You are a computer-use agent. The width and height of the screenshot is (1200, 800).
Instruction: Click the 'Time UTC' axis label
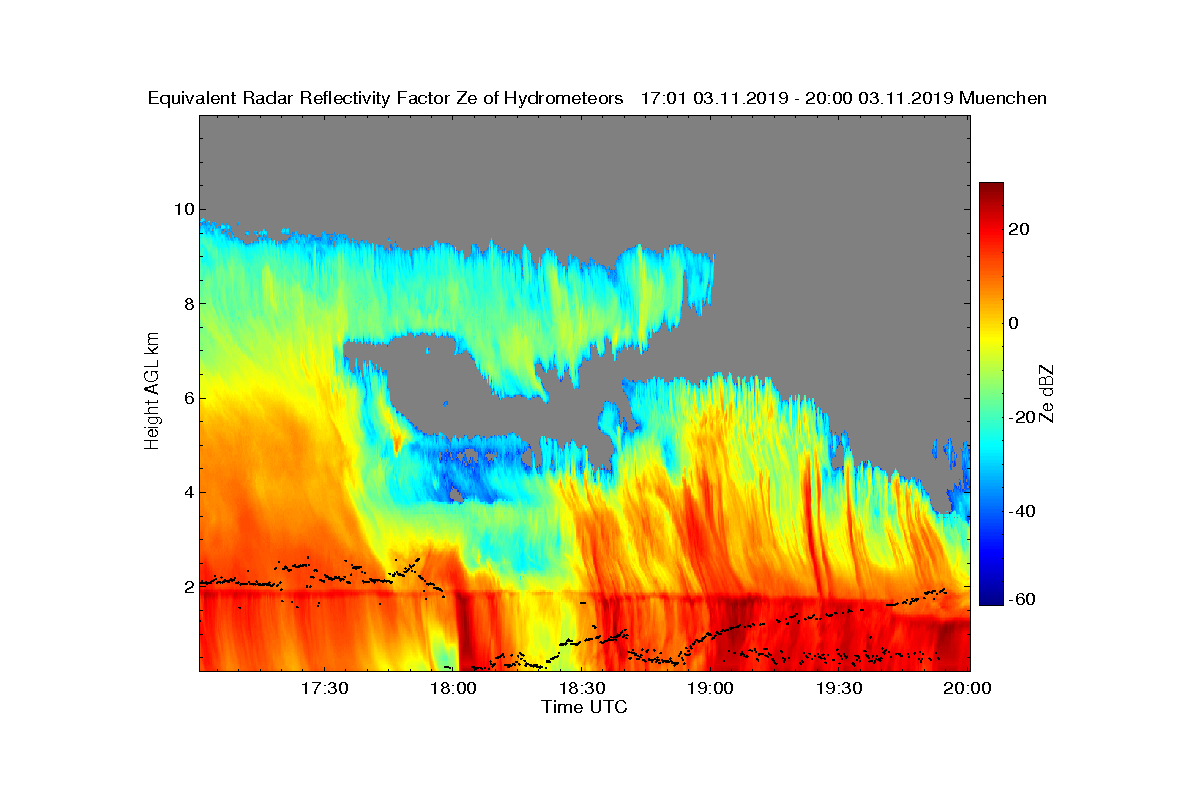pyautogui.click(x=584, y=707)
